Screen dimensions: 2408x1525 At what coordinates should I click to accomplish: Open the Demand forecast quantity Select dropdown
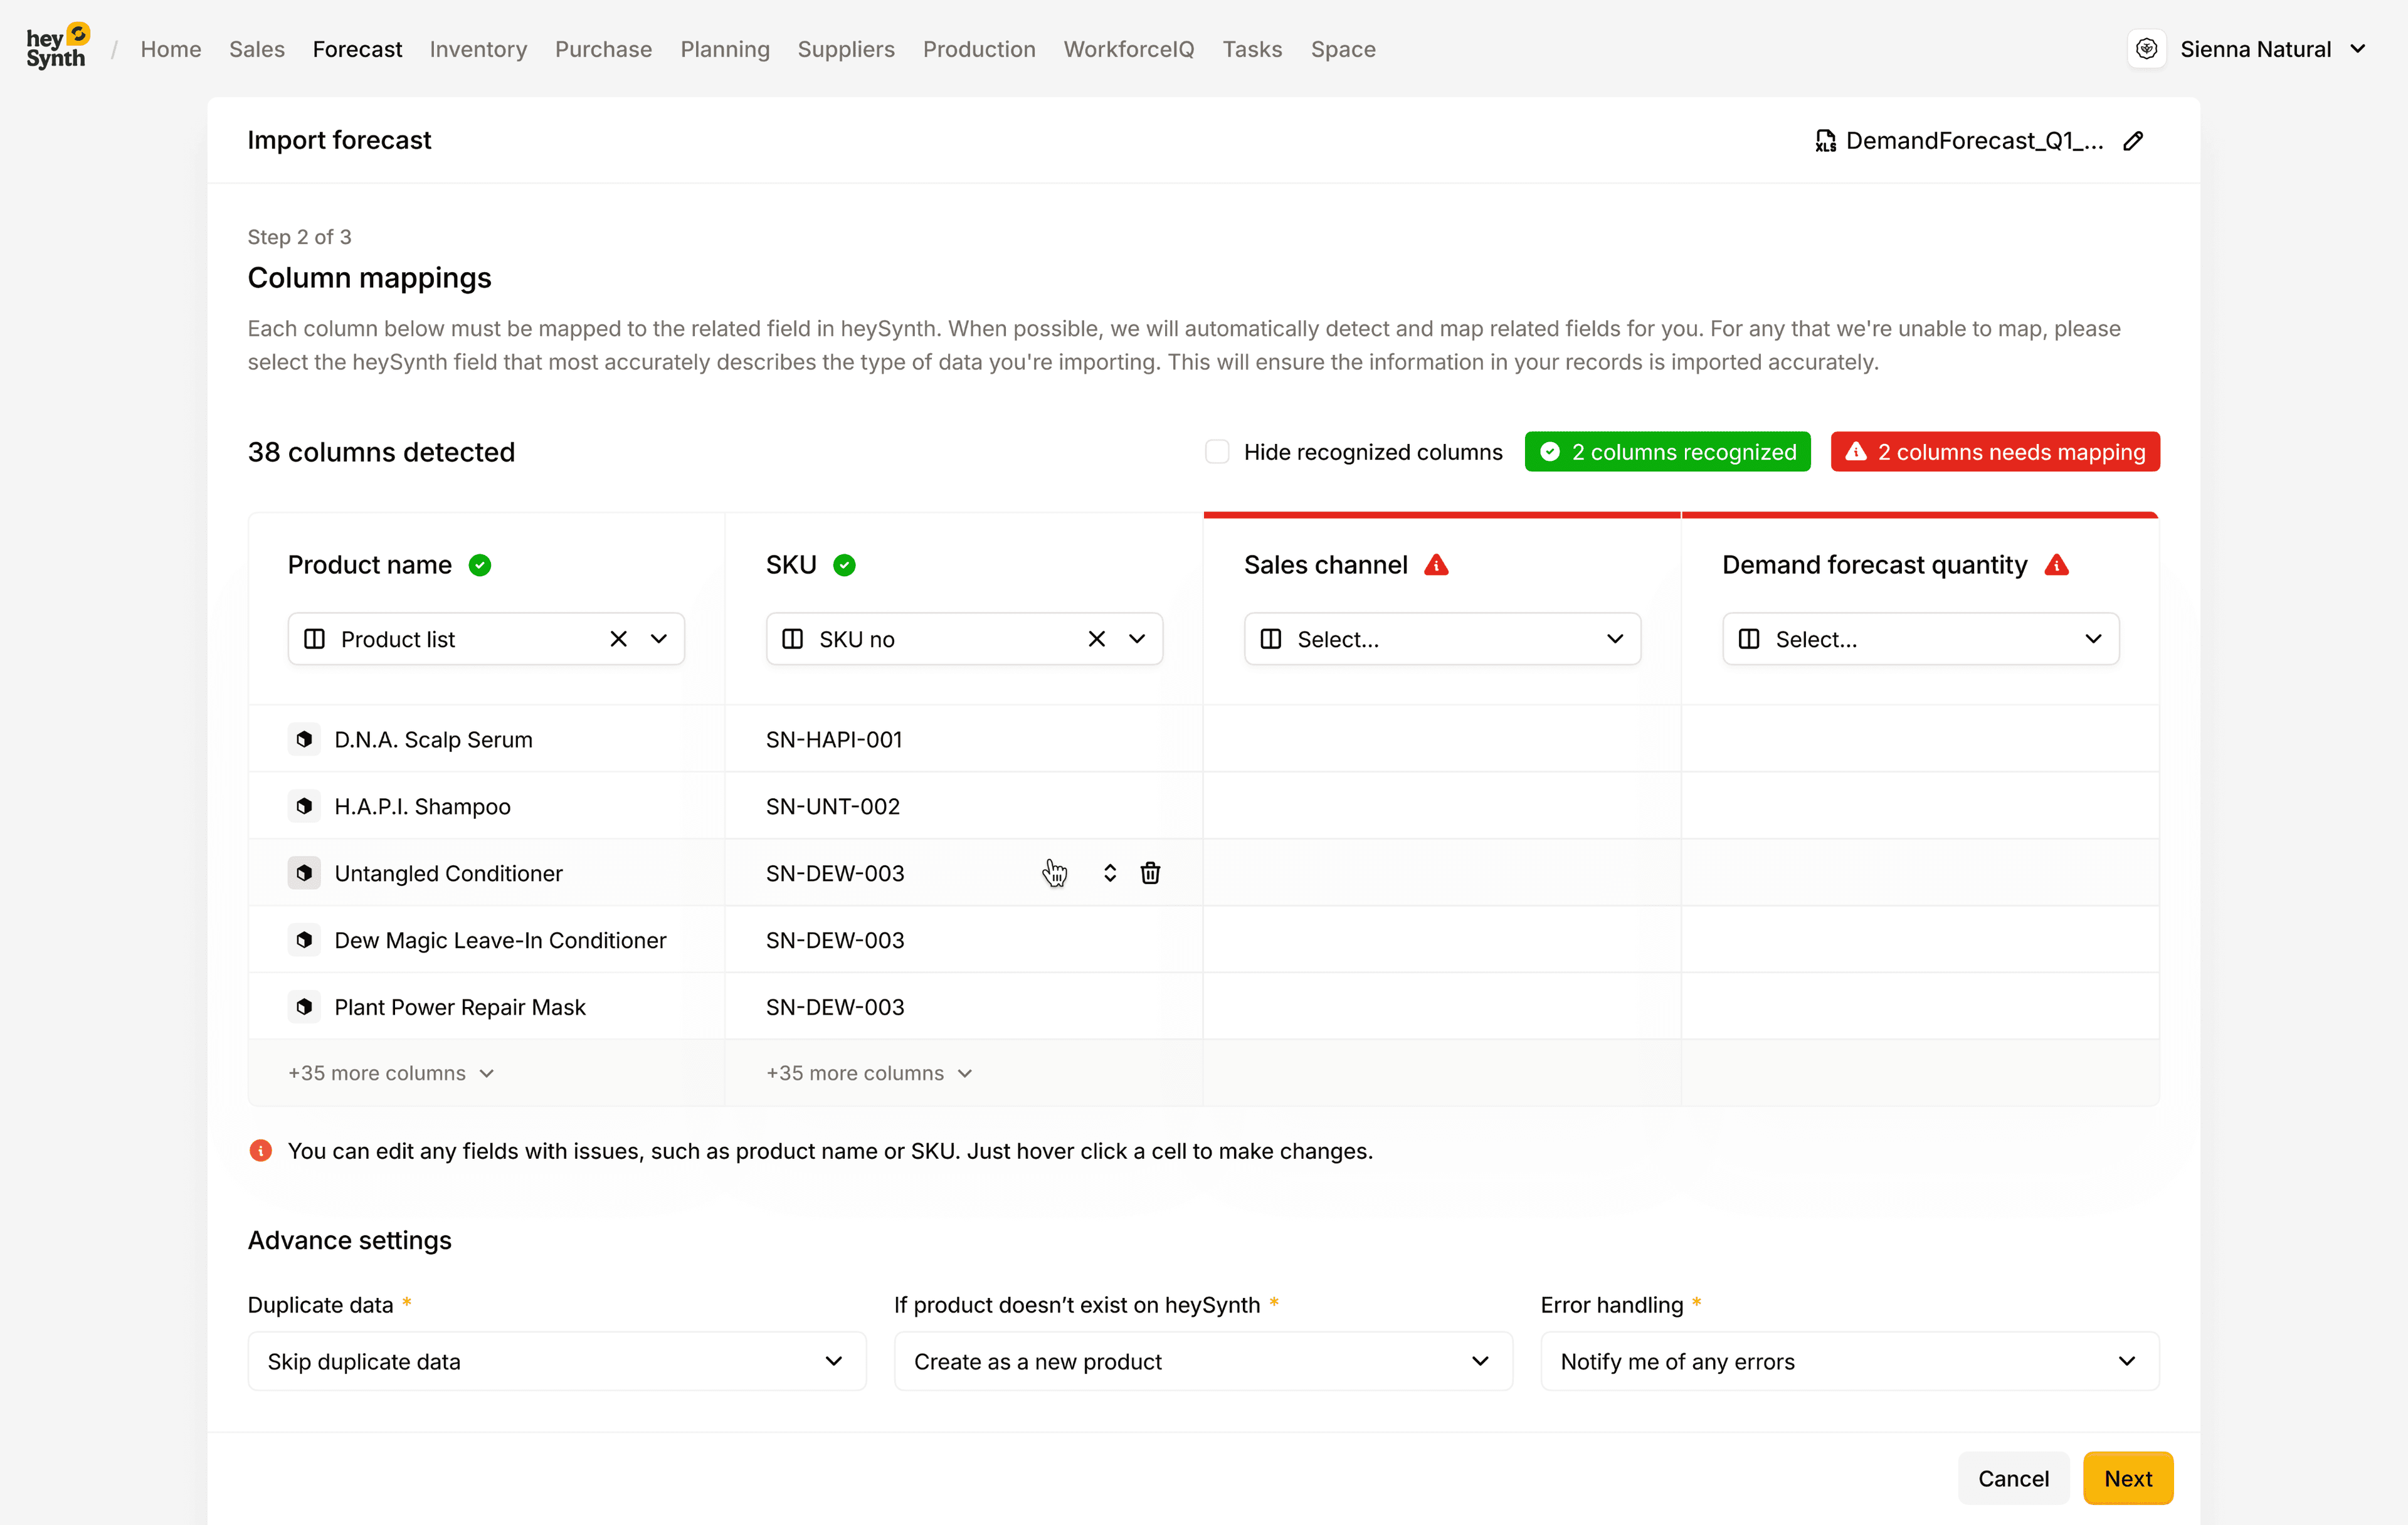point(1919,639)
